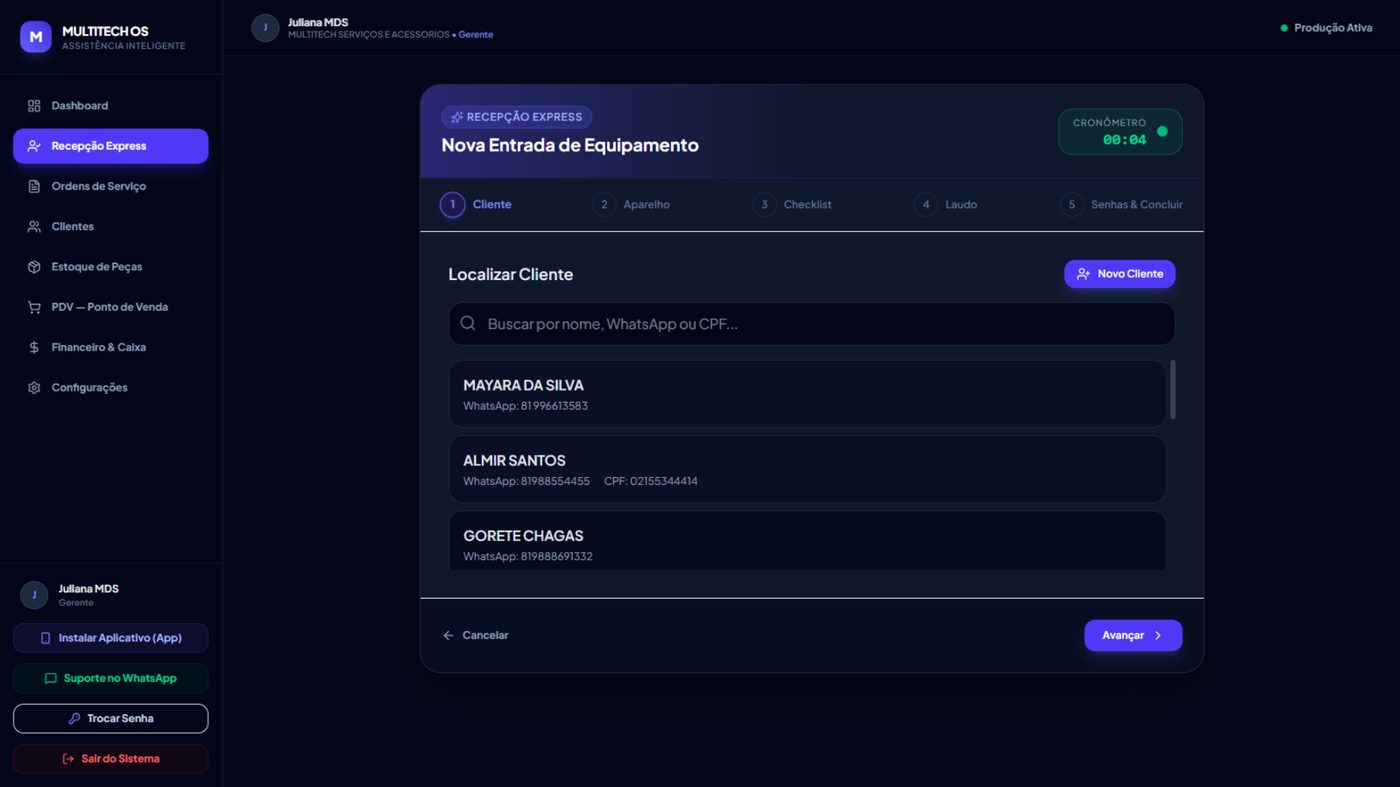This screenshot has height=787, width=1400.
Task: Click the add-person icon on Novo Cliente
Action: click(1083, 274)
